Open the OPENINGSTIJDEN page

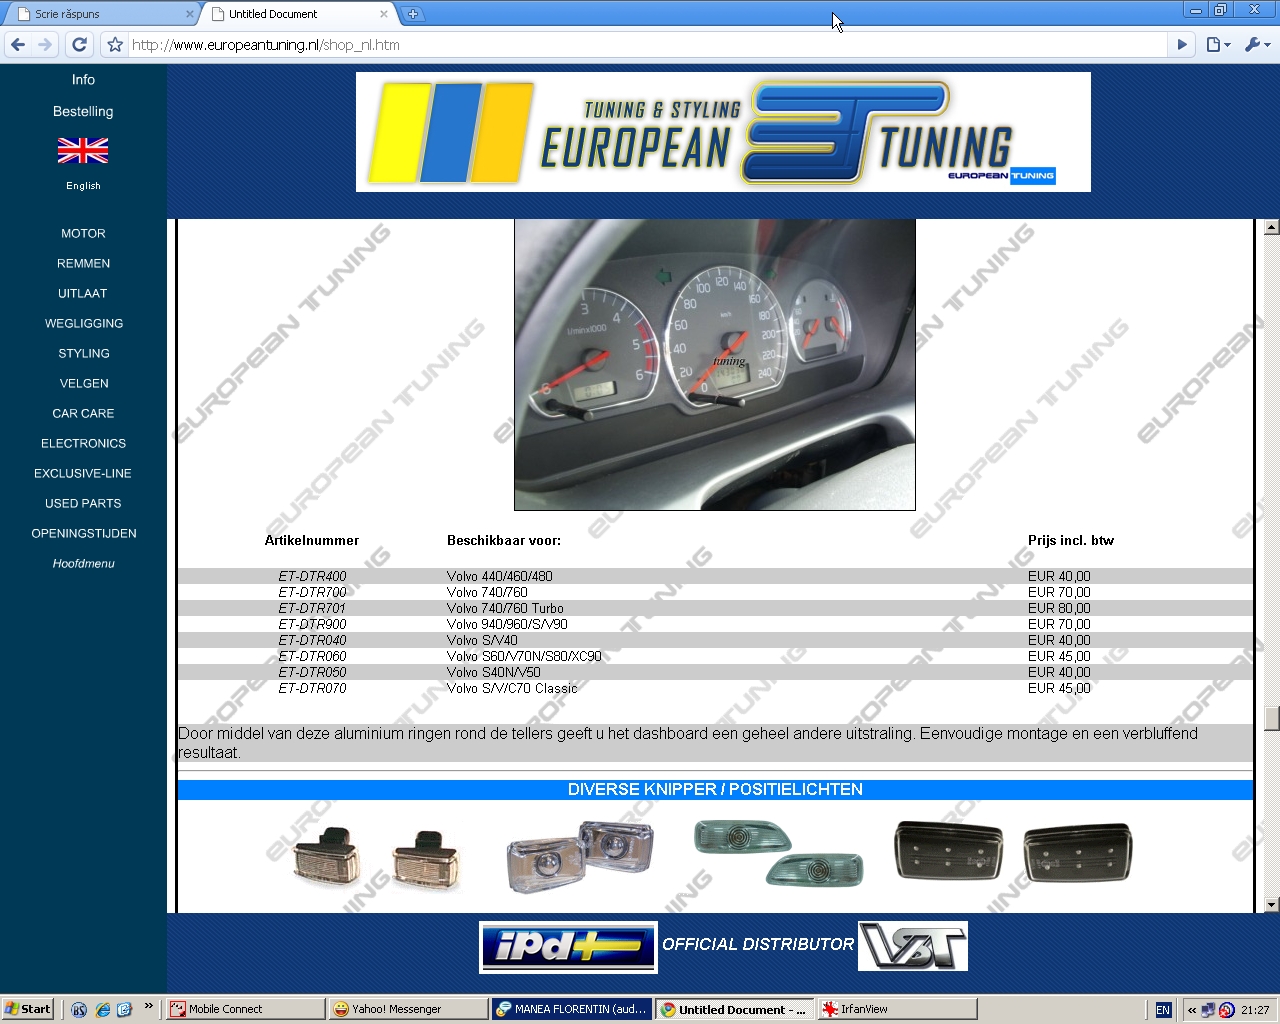point(84,534)
